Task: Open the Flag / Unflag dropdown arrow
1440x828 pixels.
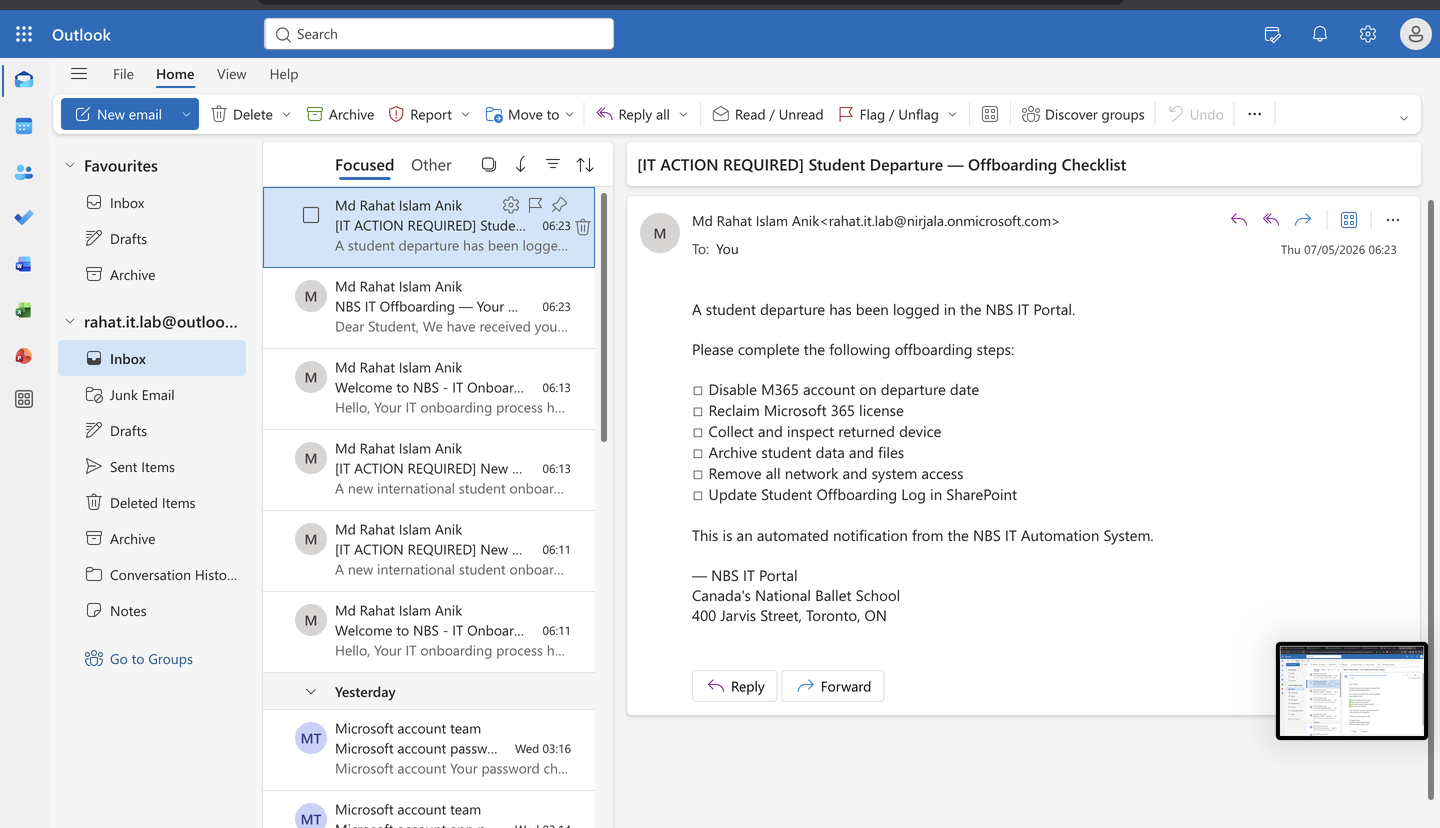Action: coord(952,114)
